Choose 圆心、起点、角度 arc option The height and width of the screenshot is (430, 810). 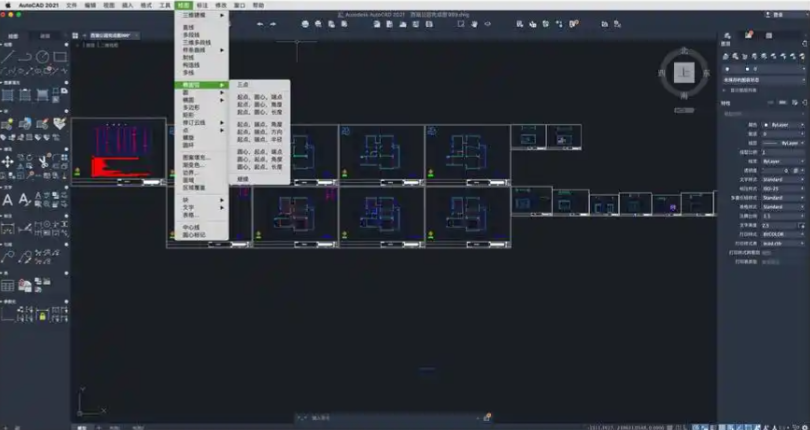coord(259,160)
